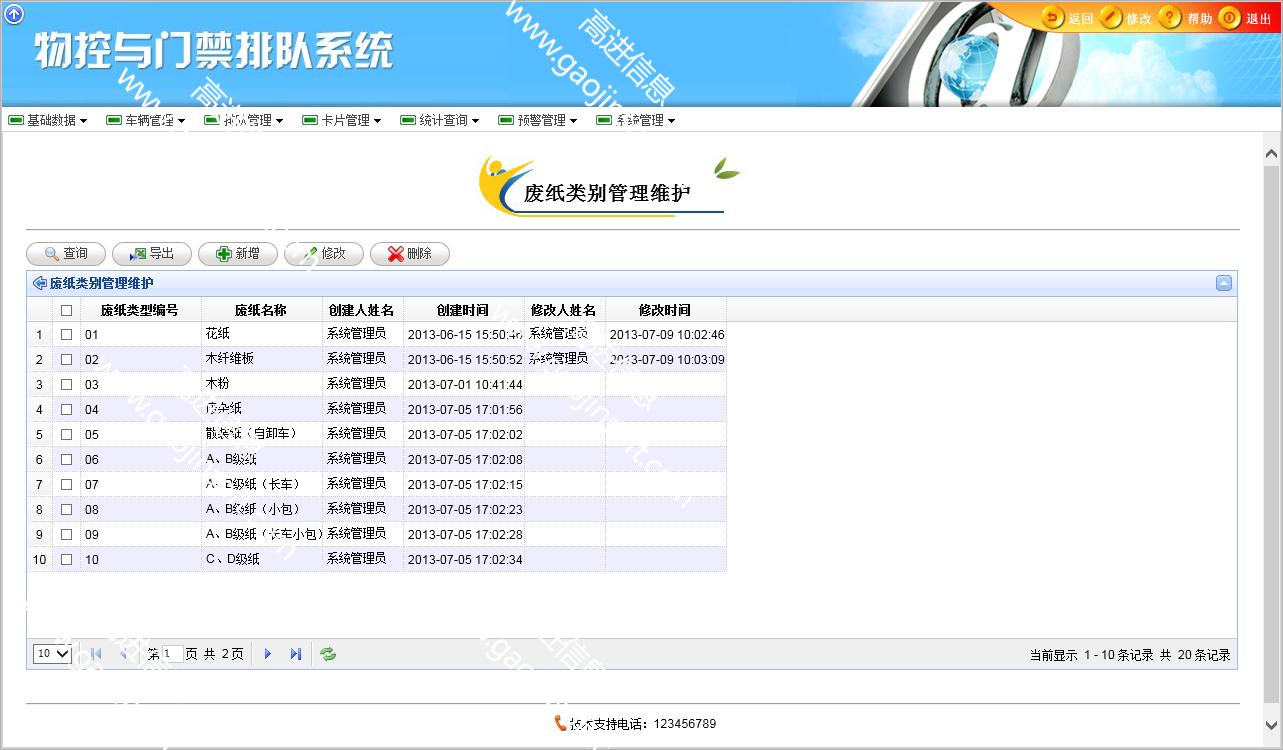1283x750 pixels.
Task: Click the 退出 (exit) icon in header
Action: (1229, 18)
